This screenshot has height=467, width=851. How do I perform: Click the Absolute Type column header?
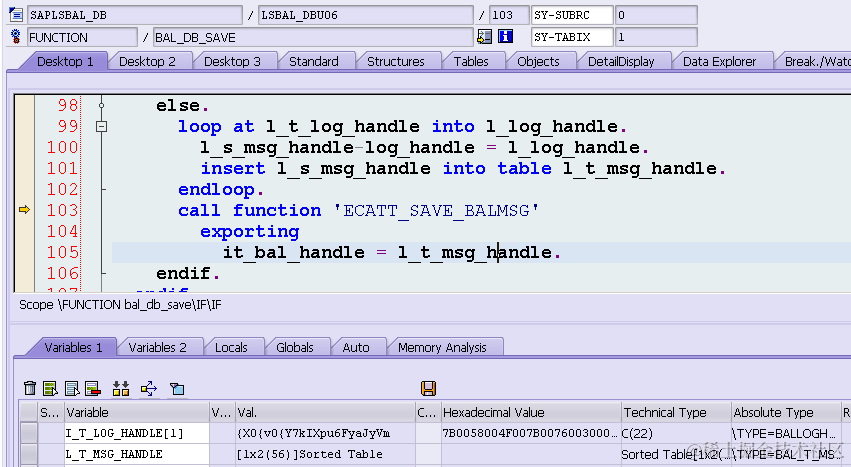[x=785, y=413]
